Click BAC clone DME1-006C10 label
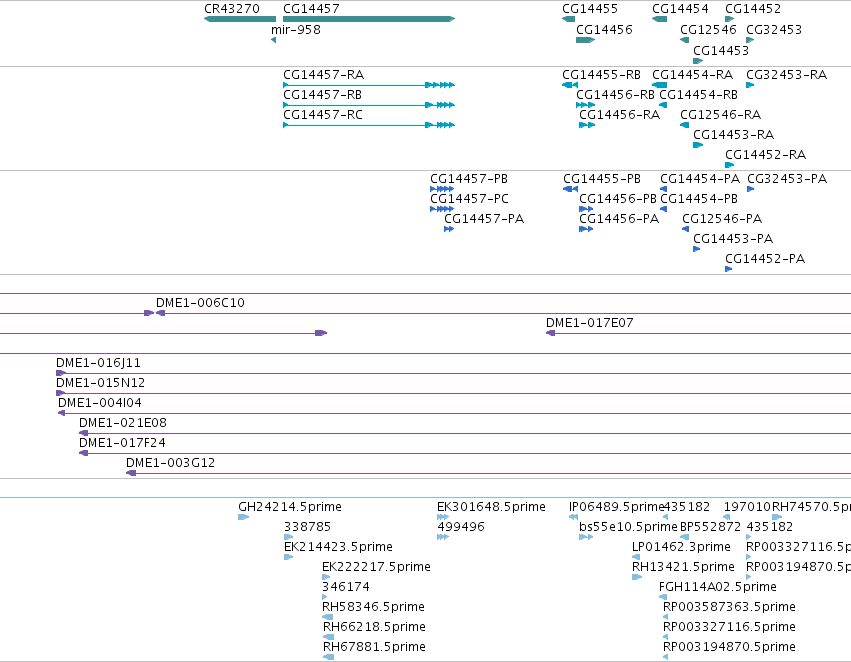The image size is (851, 662). 200,303
